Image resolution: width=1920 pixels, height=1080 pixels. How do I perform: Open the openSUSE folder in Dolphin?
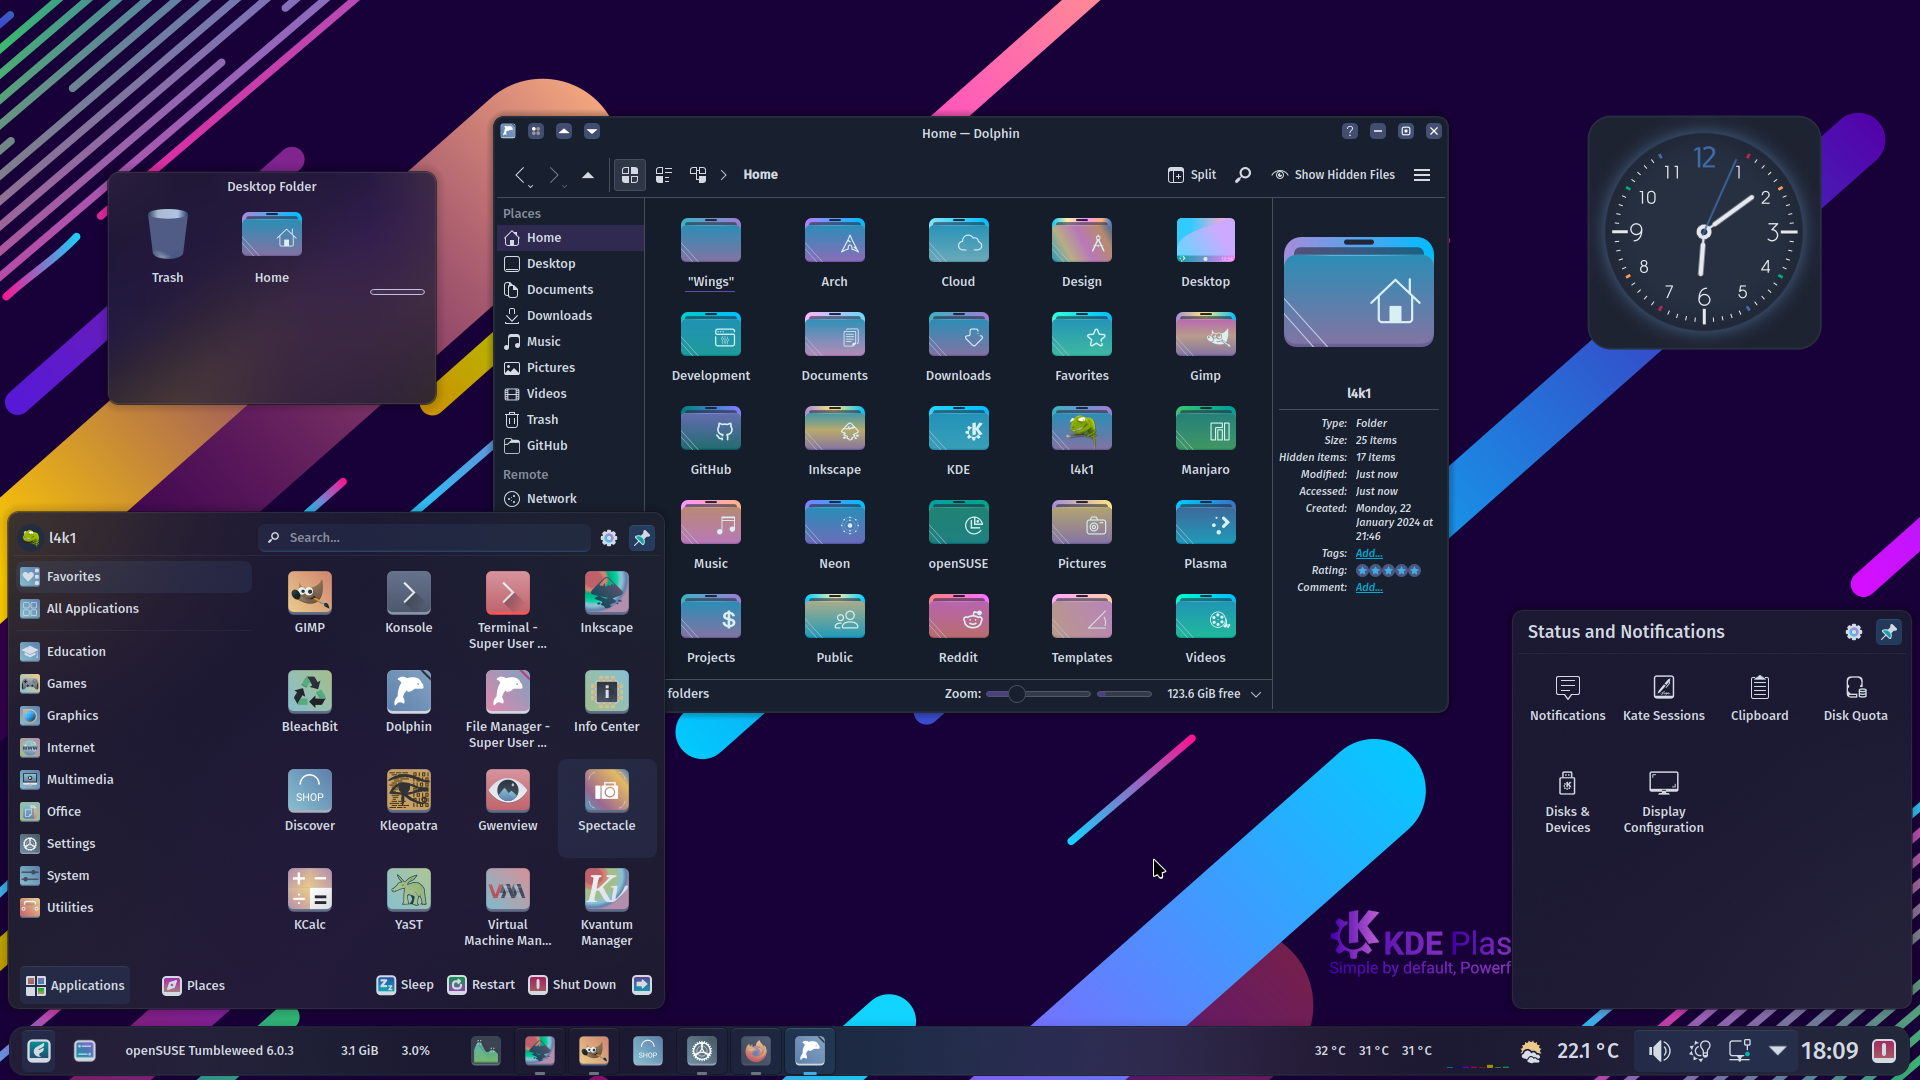[957, 535]
